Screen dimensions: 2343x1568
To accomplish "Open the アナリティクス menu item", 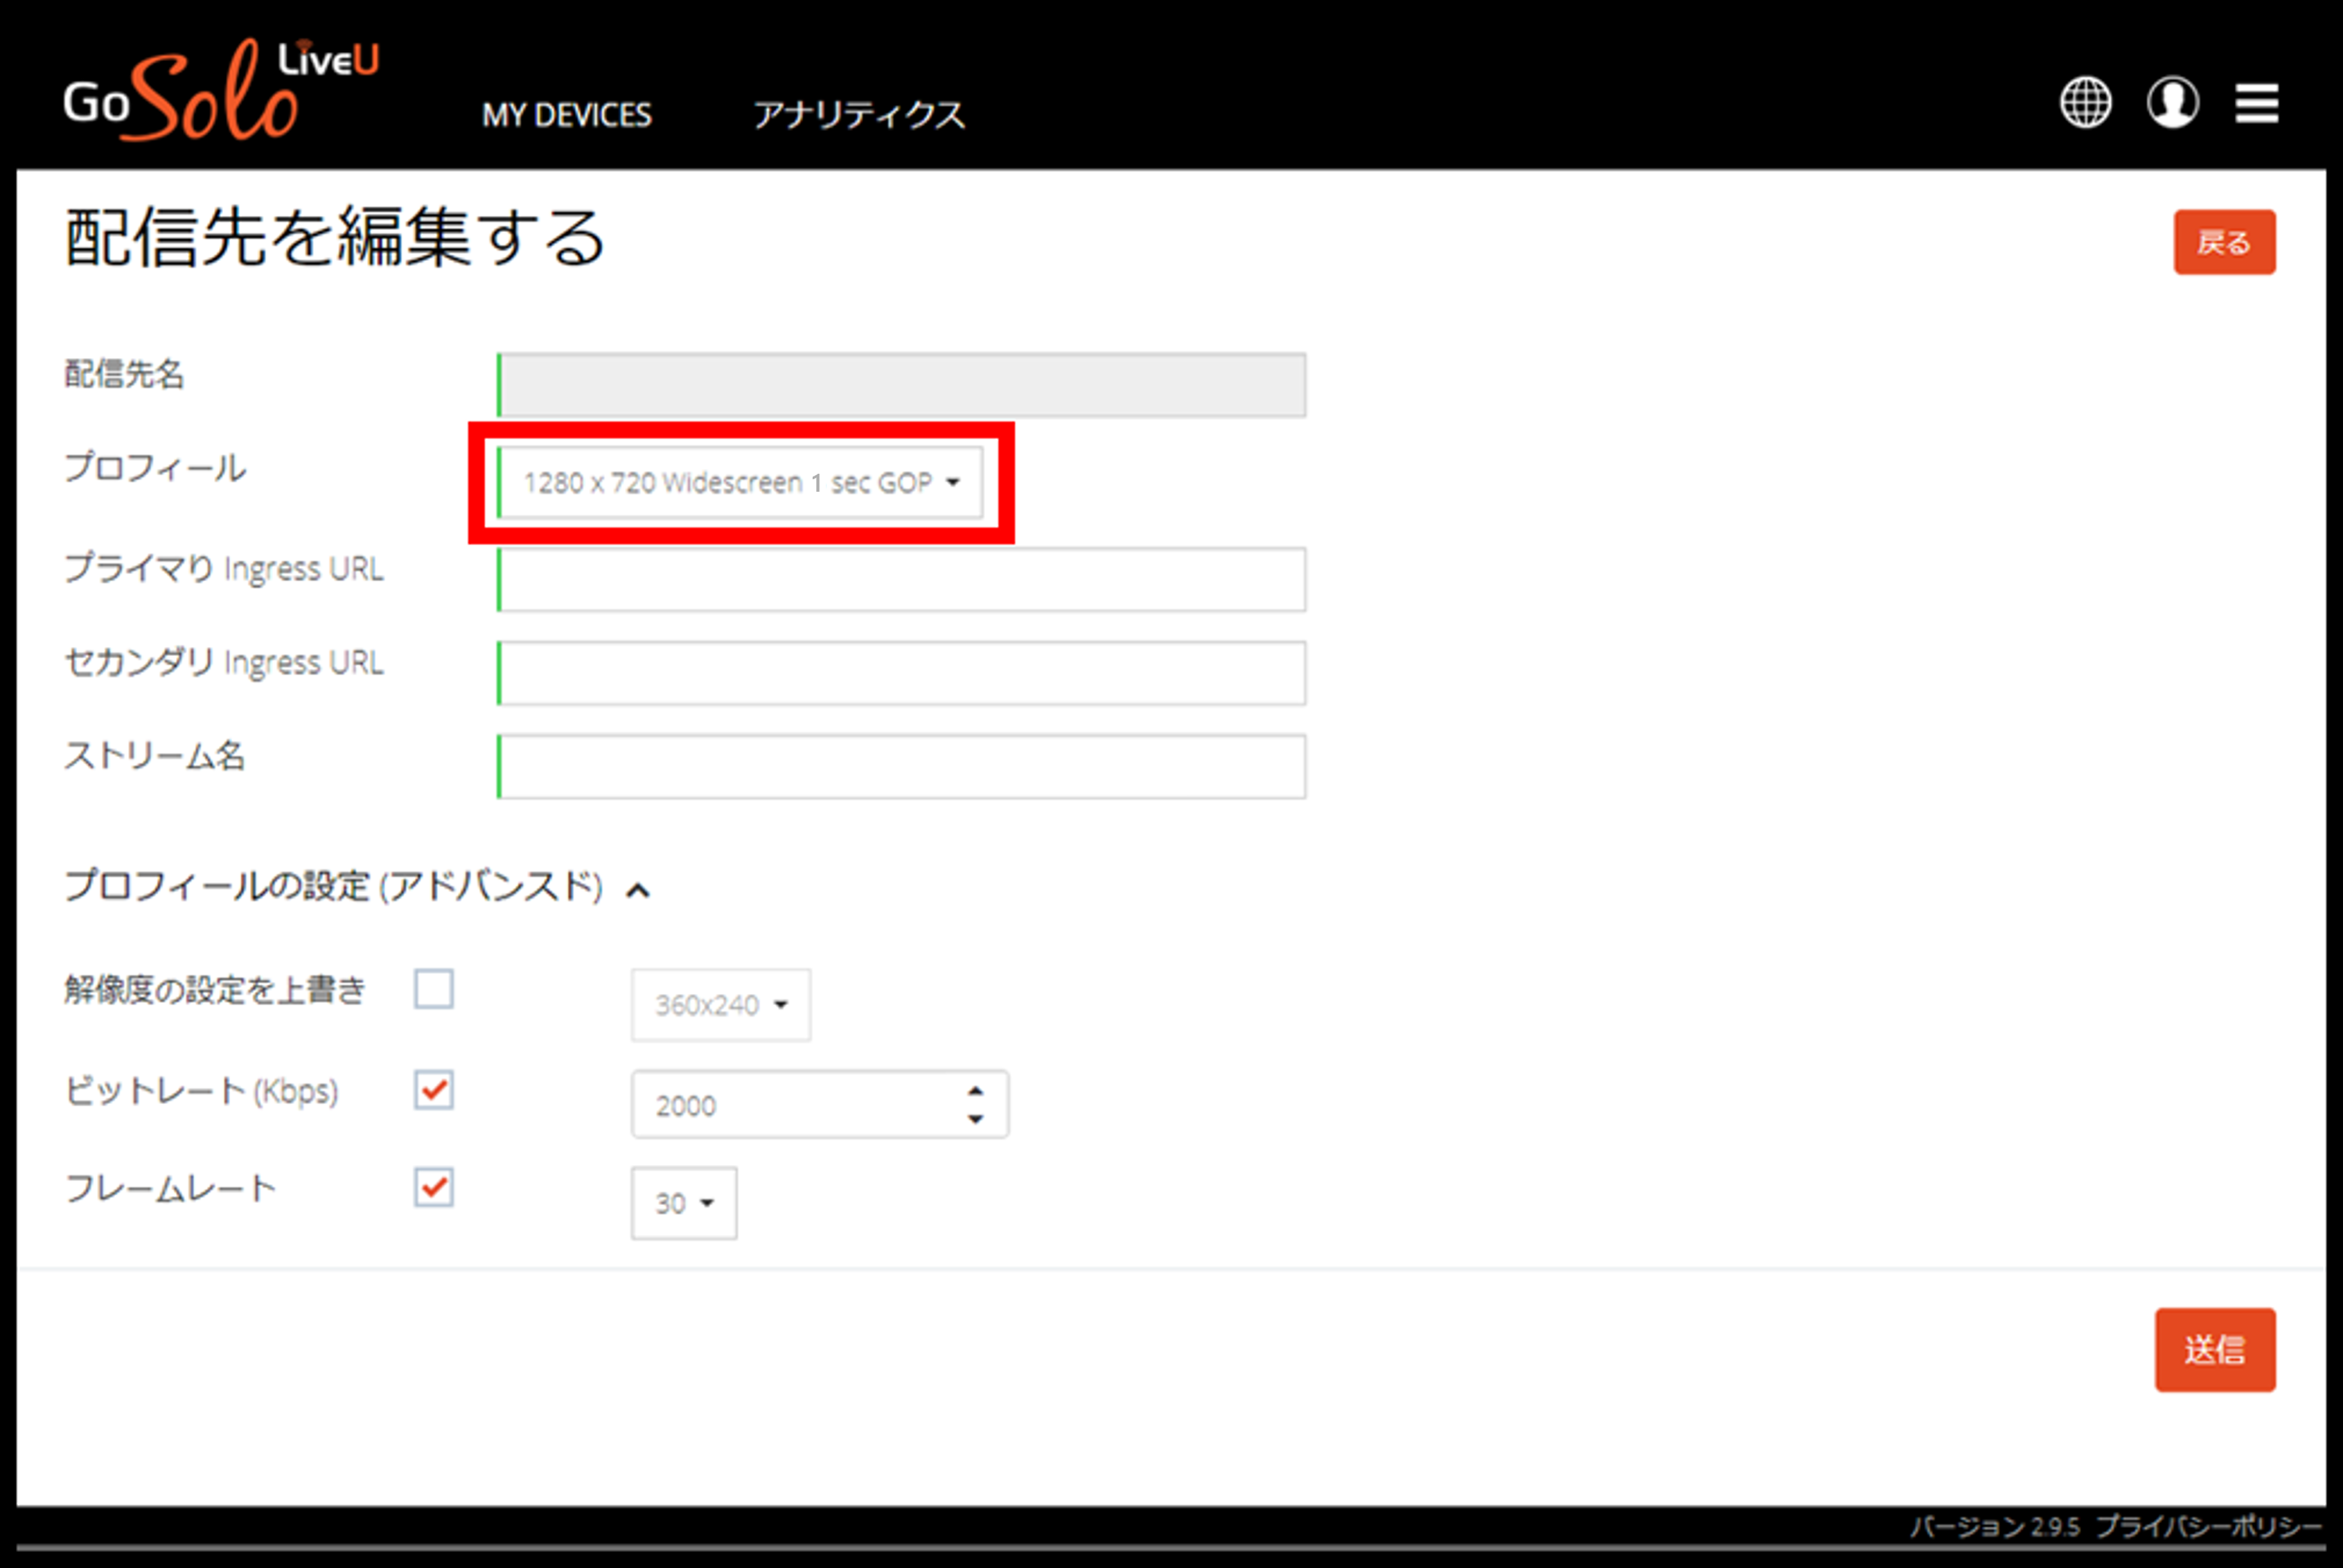I will click(x=859, y=115).
